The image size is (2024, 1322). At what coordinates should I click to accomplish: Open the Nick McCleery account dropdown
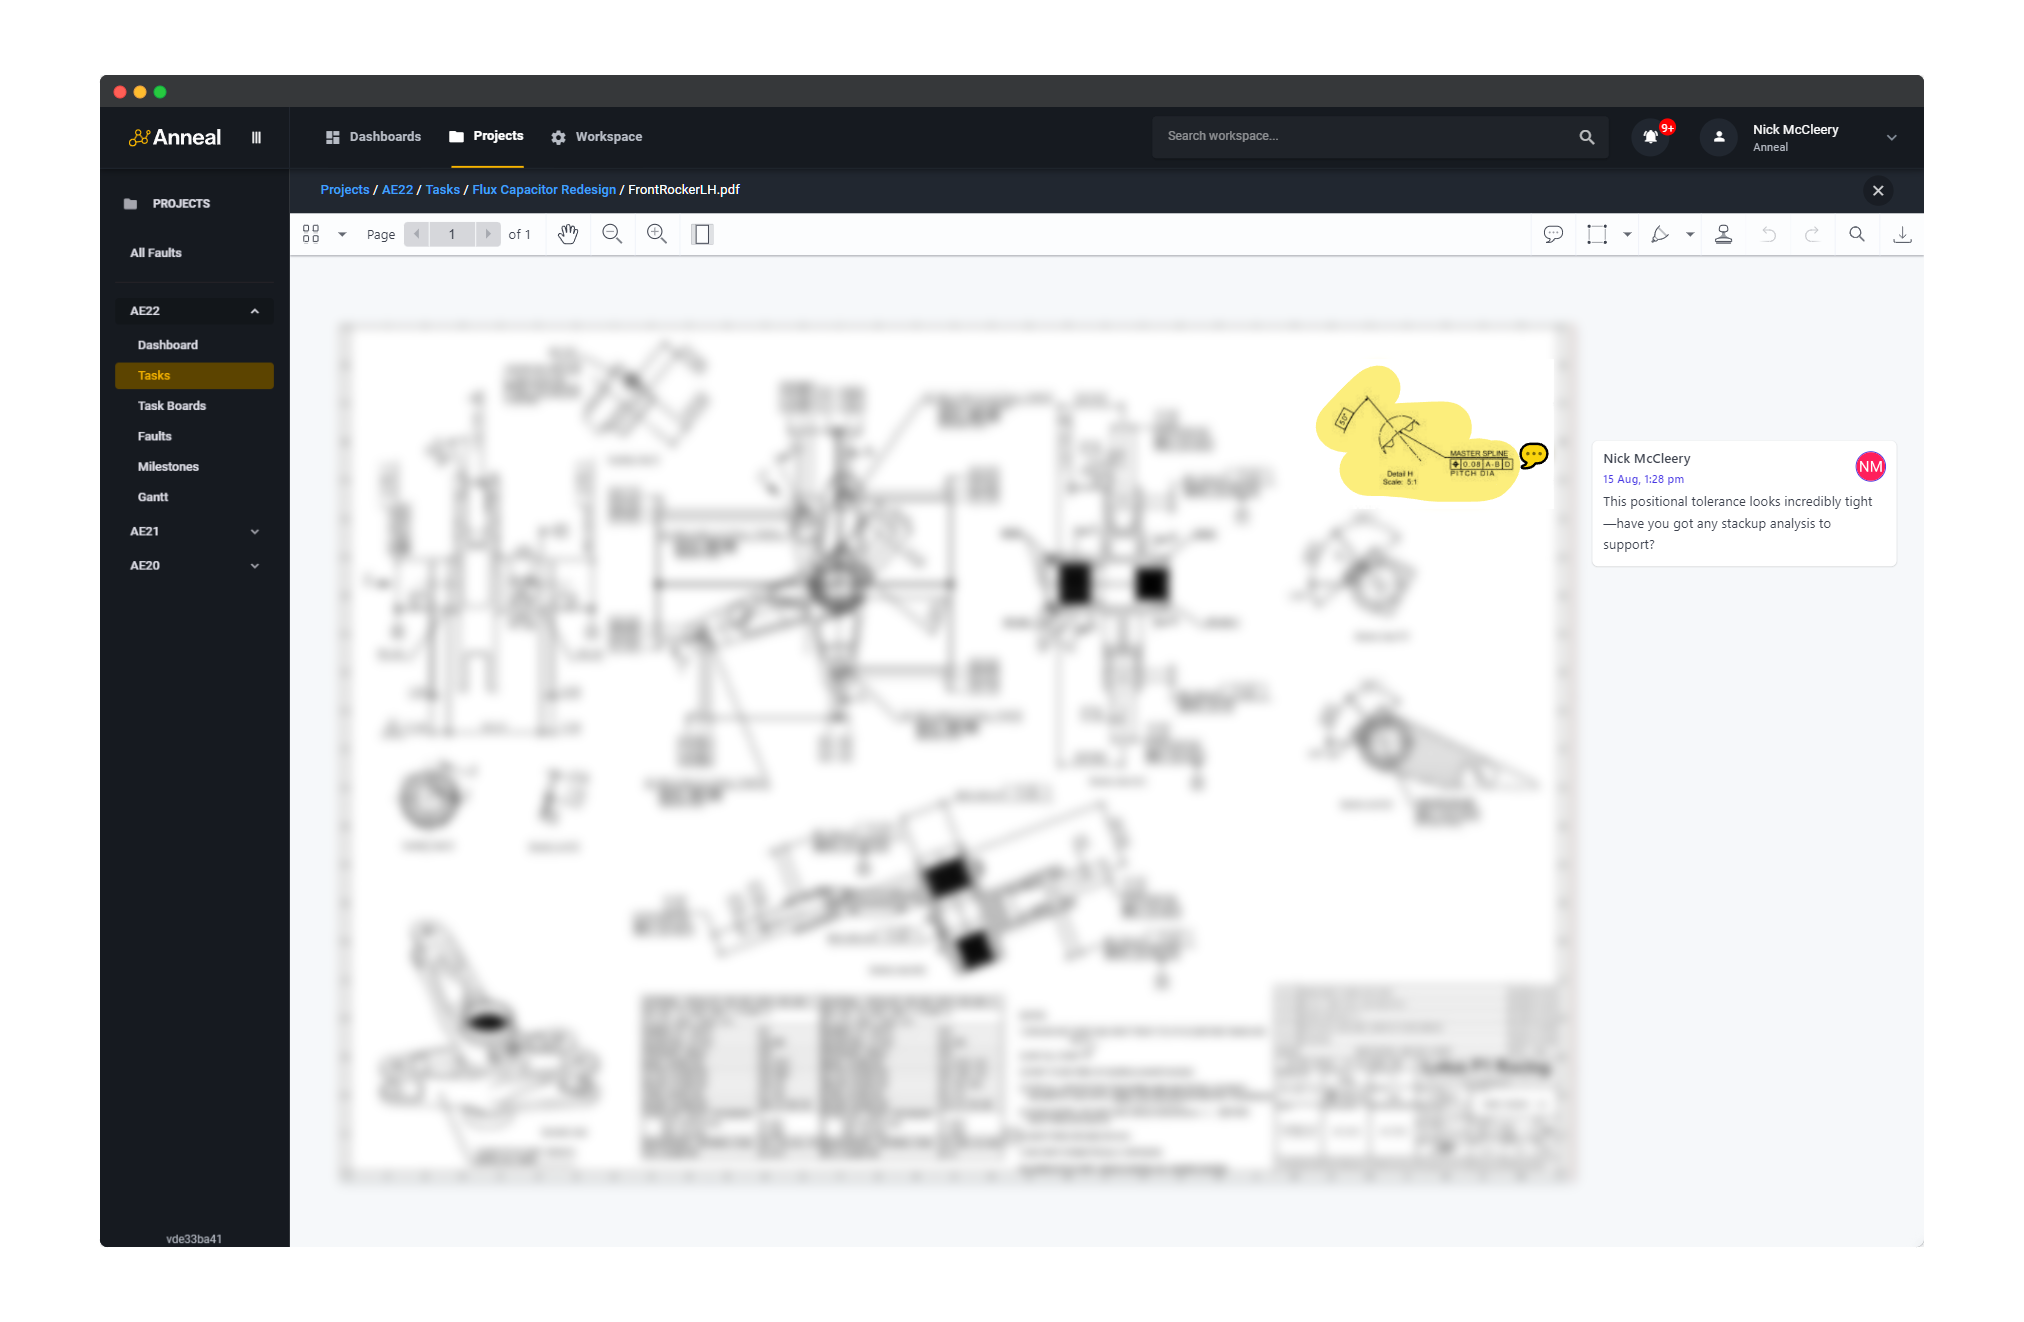pos(1890,137)
